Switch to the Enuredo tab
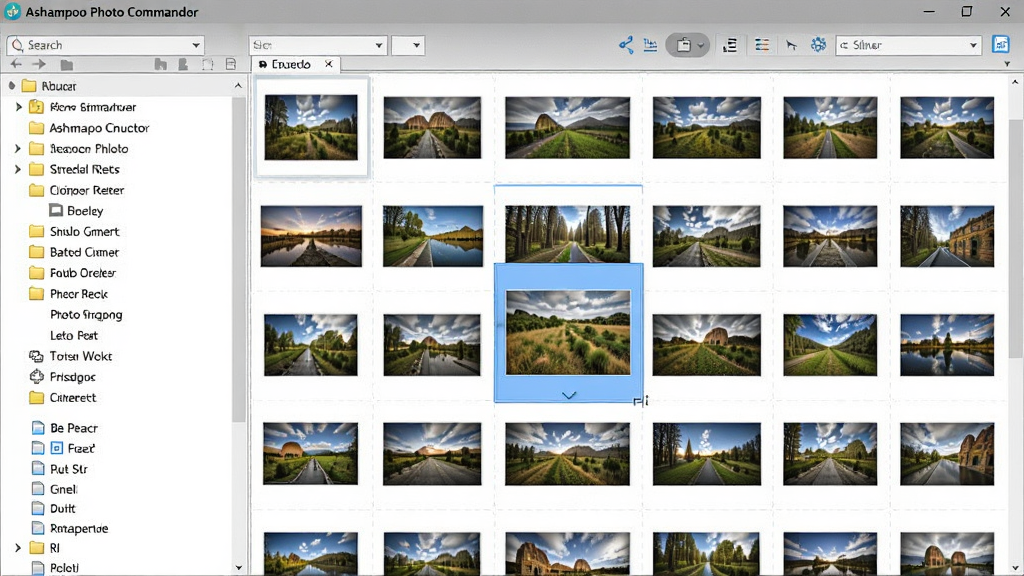Image resolution: width=1024 pixels, height=576 pixels. [285, 64]
